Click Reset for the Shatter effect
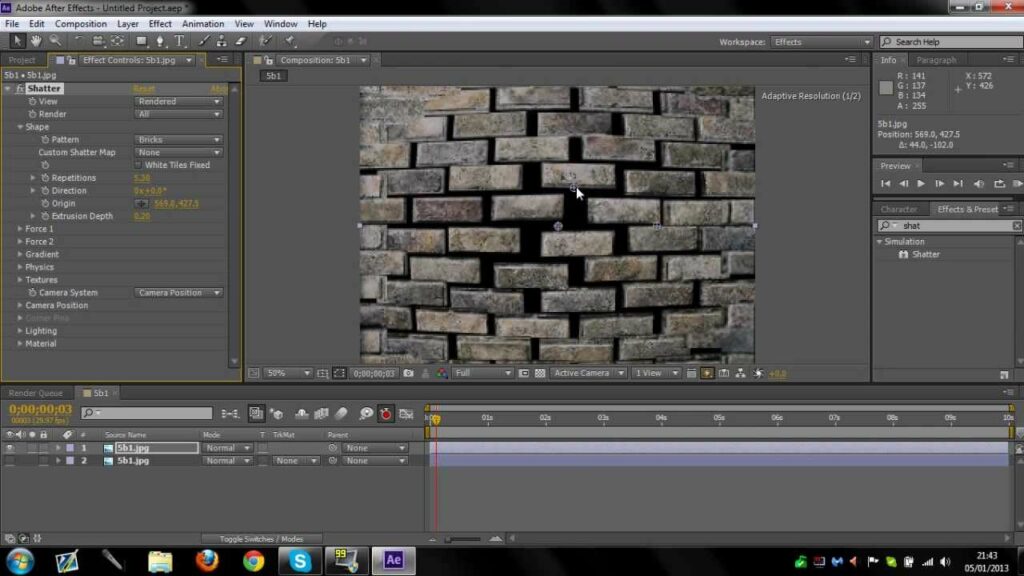Viewport: 1024px width, 576px height. click(x=144, y=89)
